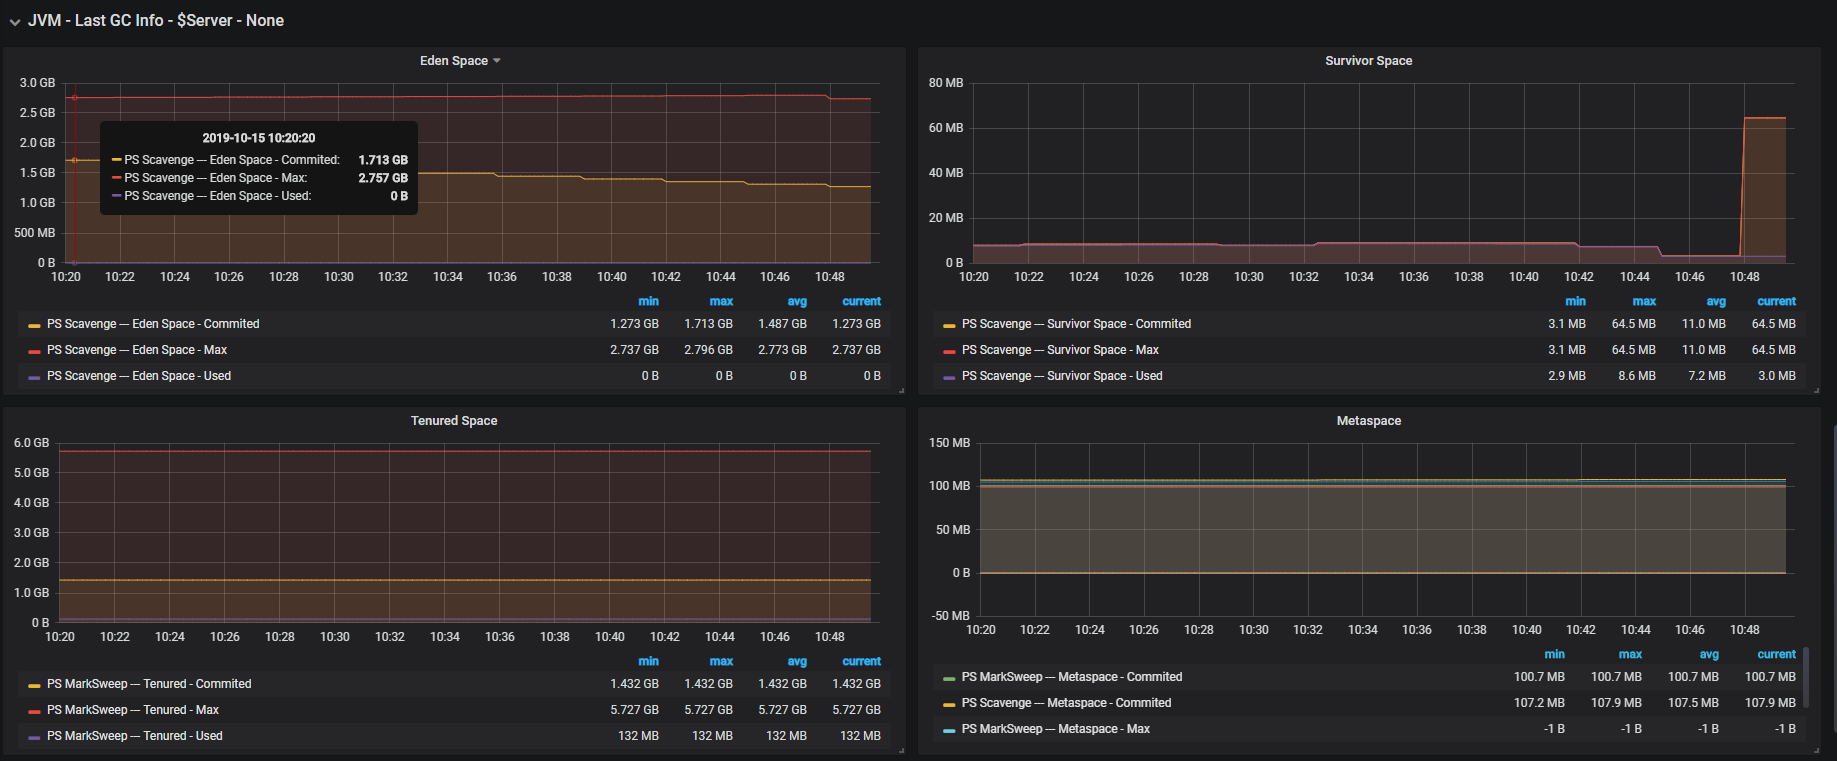Sort Metaspace legend by avg column
The height and width of the screenshot is (761, 1837).
point(1709,654)
